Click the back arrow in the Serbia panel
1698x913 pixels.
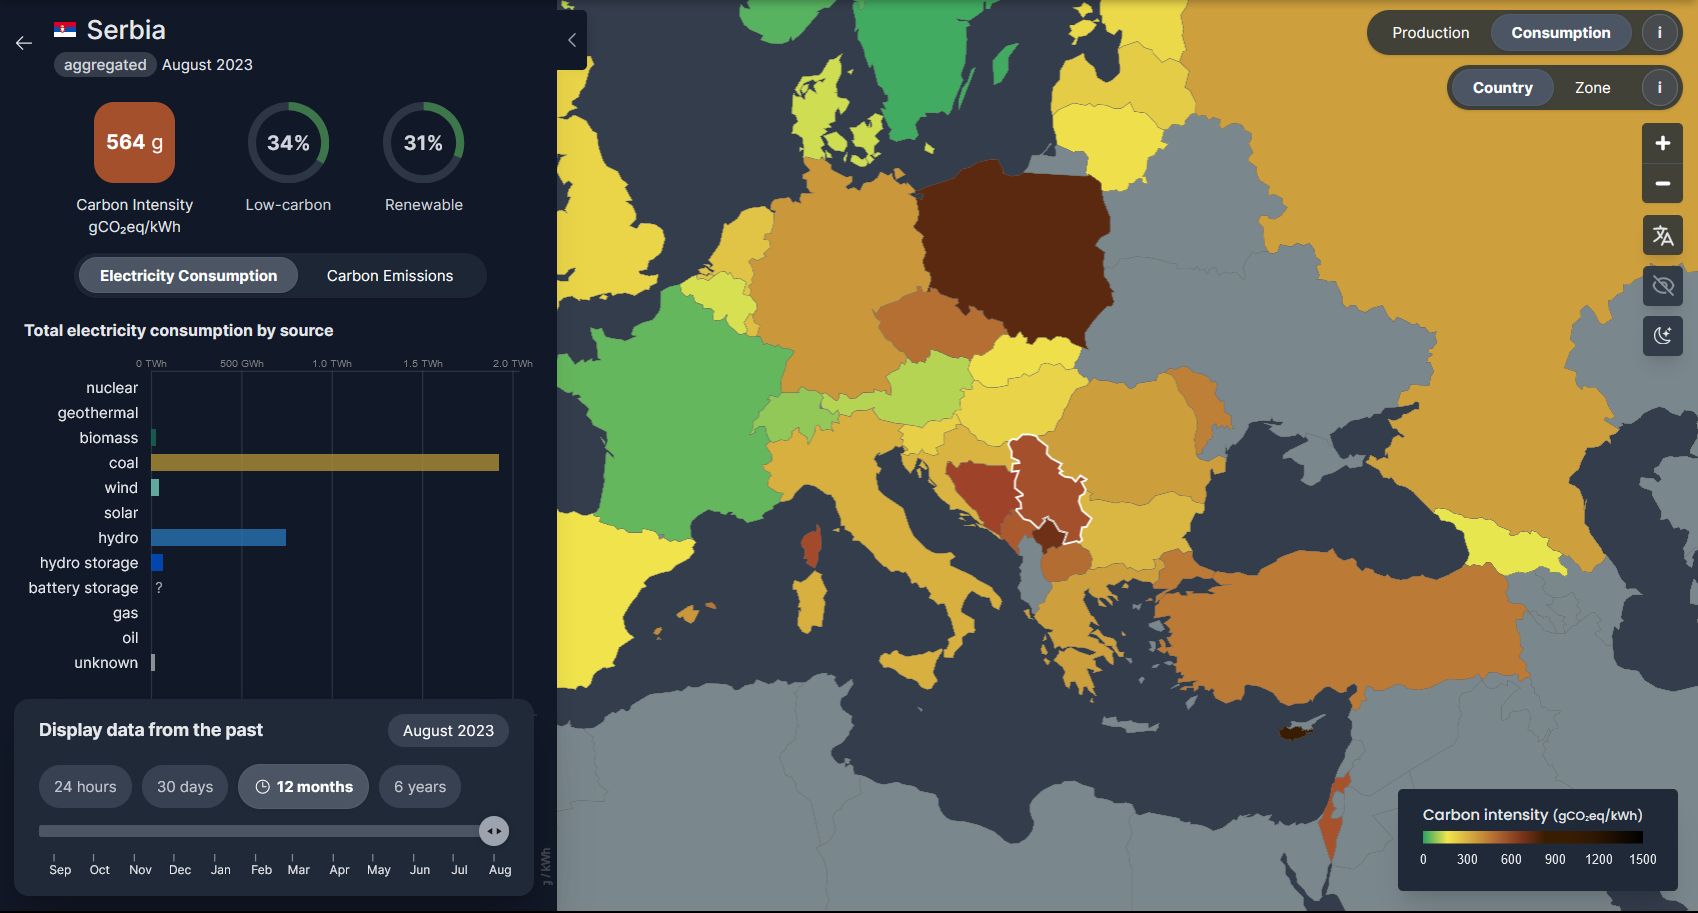point(23,43)
